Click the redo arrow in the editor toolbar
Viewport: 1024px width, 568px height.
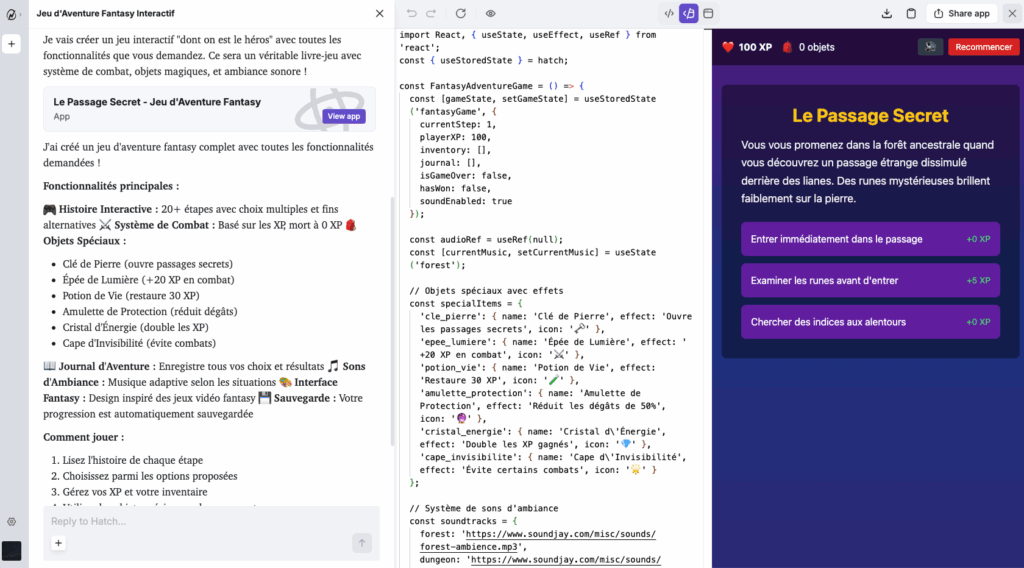click(432, 14)
